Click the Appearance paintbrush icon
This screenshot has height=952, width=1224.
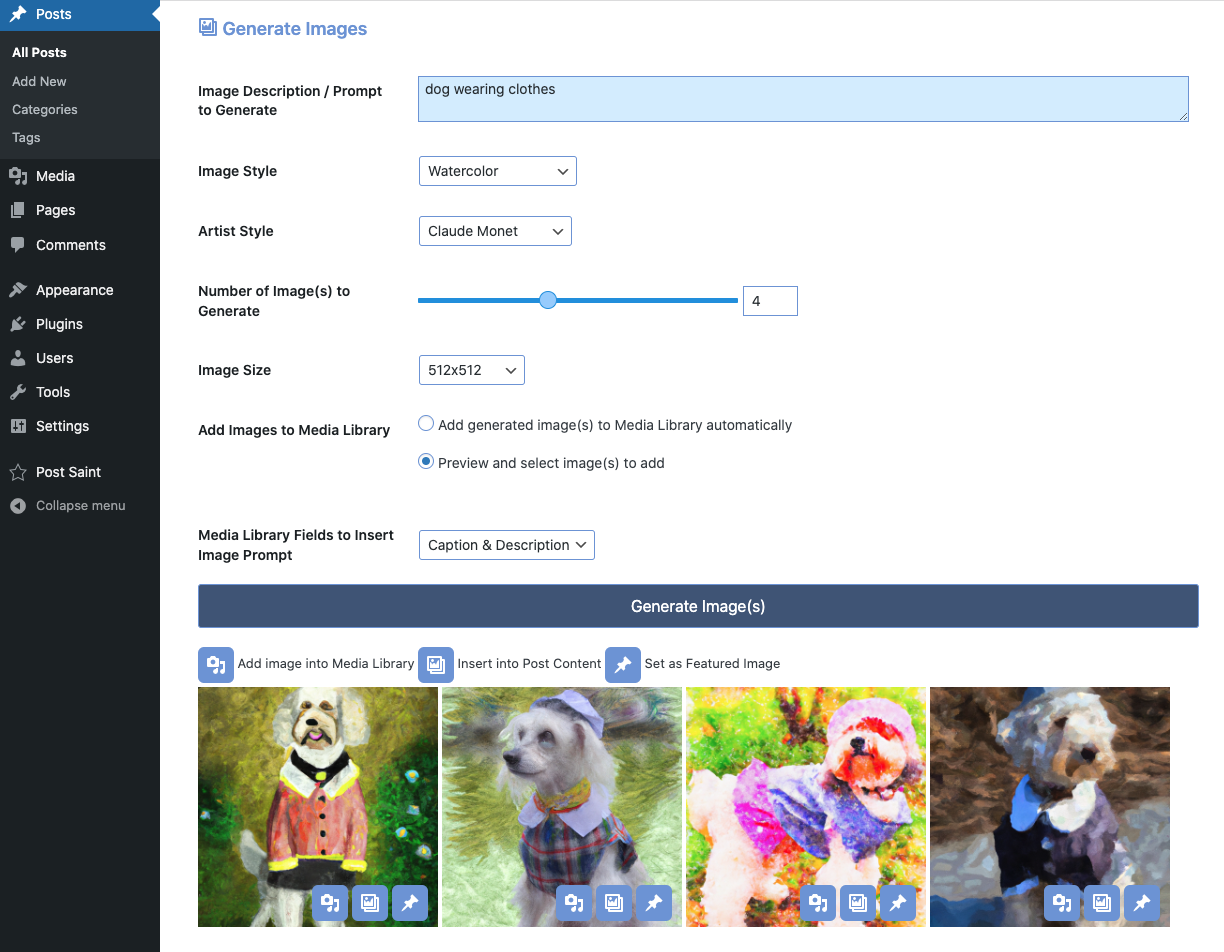pos(18,290)
